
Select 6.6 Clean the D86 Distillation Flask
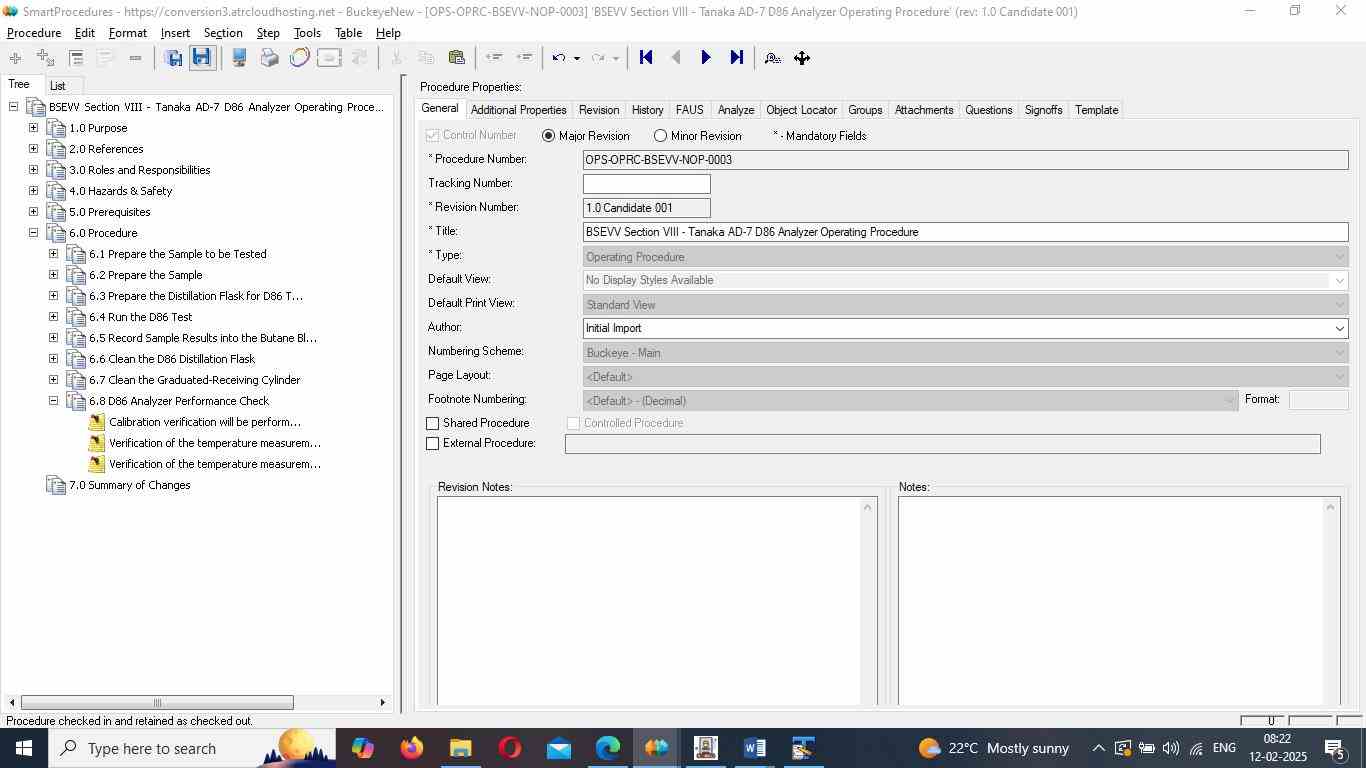pyautogui.click(x=172, y=359)
